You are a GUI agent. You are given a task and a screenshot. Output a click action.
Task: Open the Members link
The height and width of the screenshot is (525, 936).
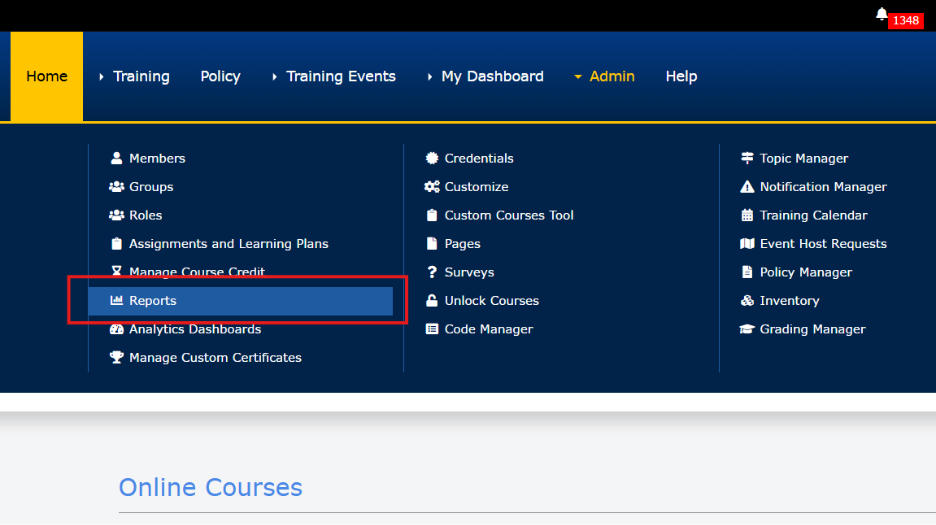157,158
